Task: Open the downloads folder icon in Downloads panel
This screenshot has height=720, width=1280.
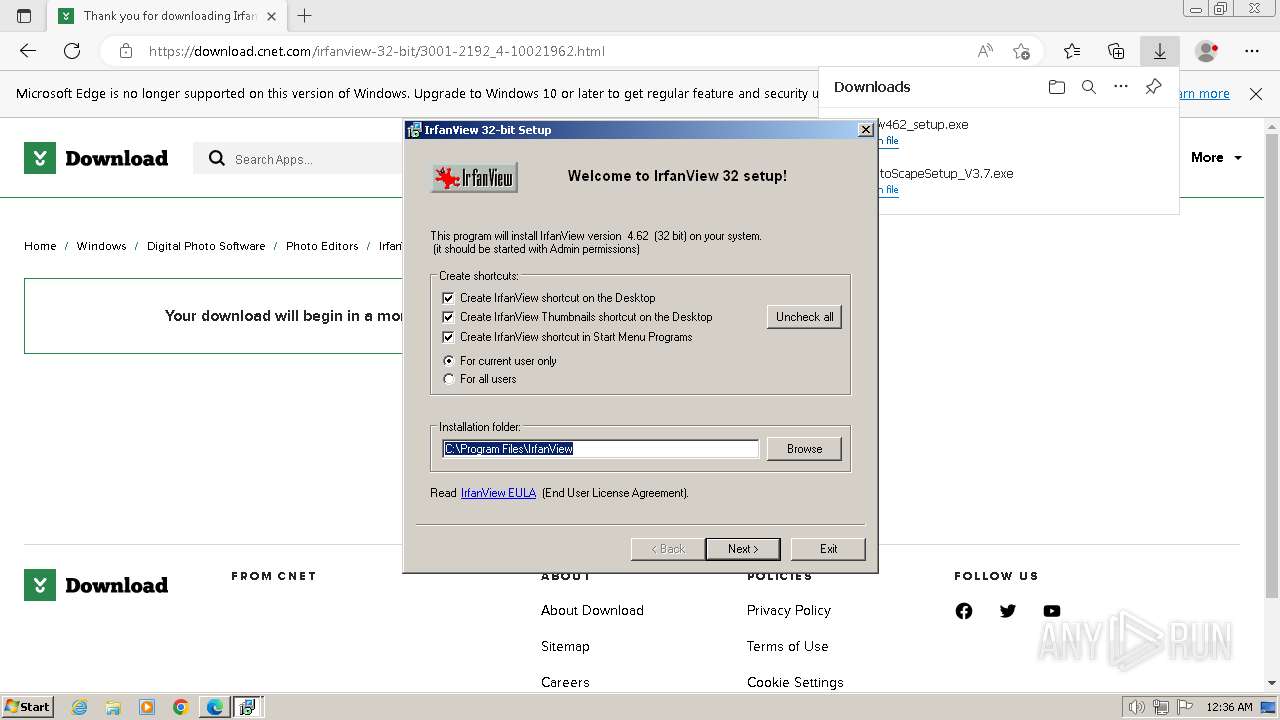Action: [x=1057, y=87]
